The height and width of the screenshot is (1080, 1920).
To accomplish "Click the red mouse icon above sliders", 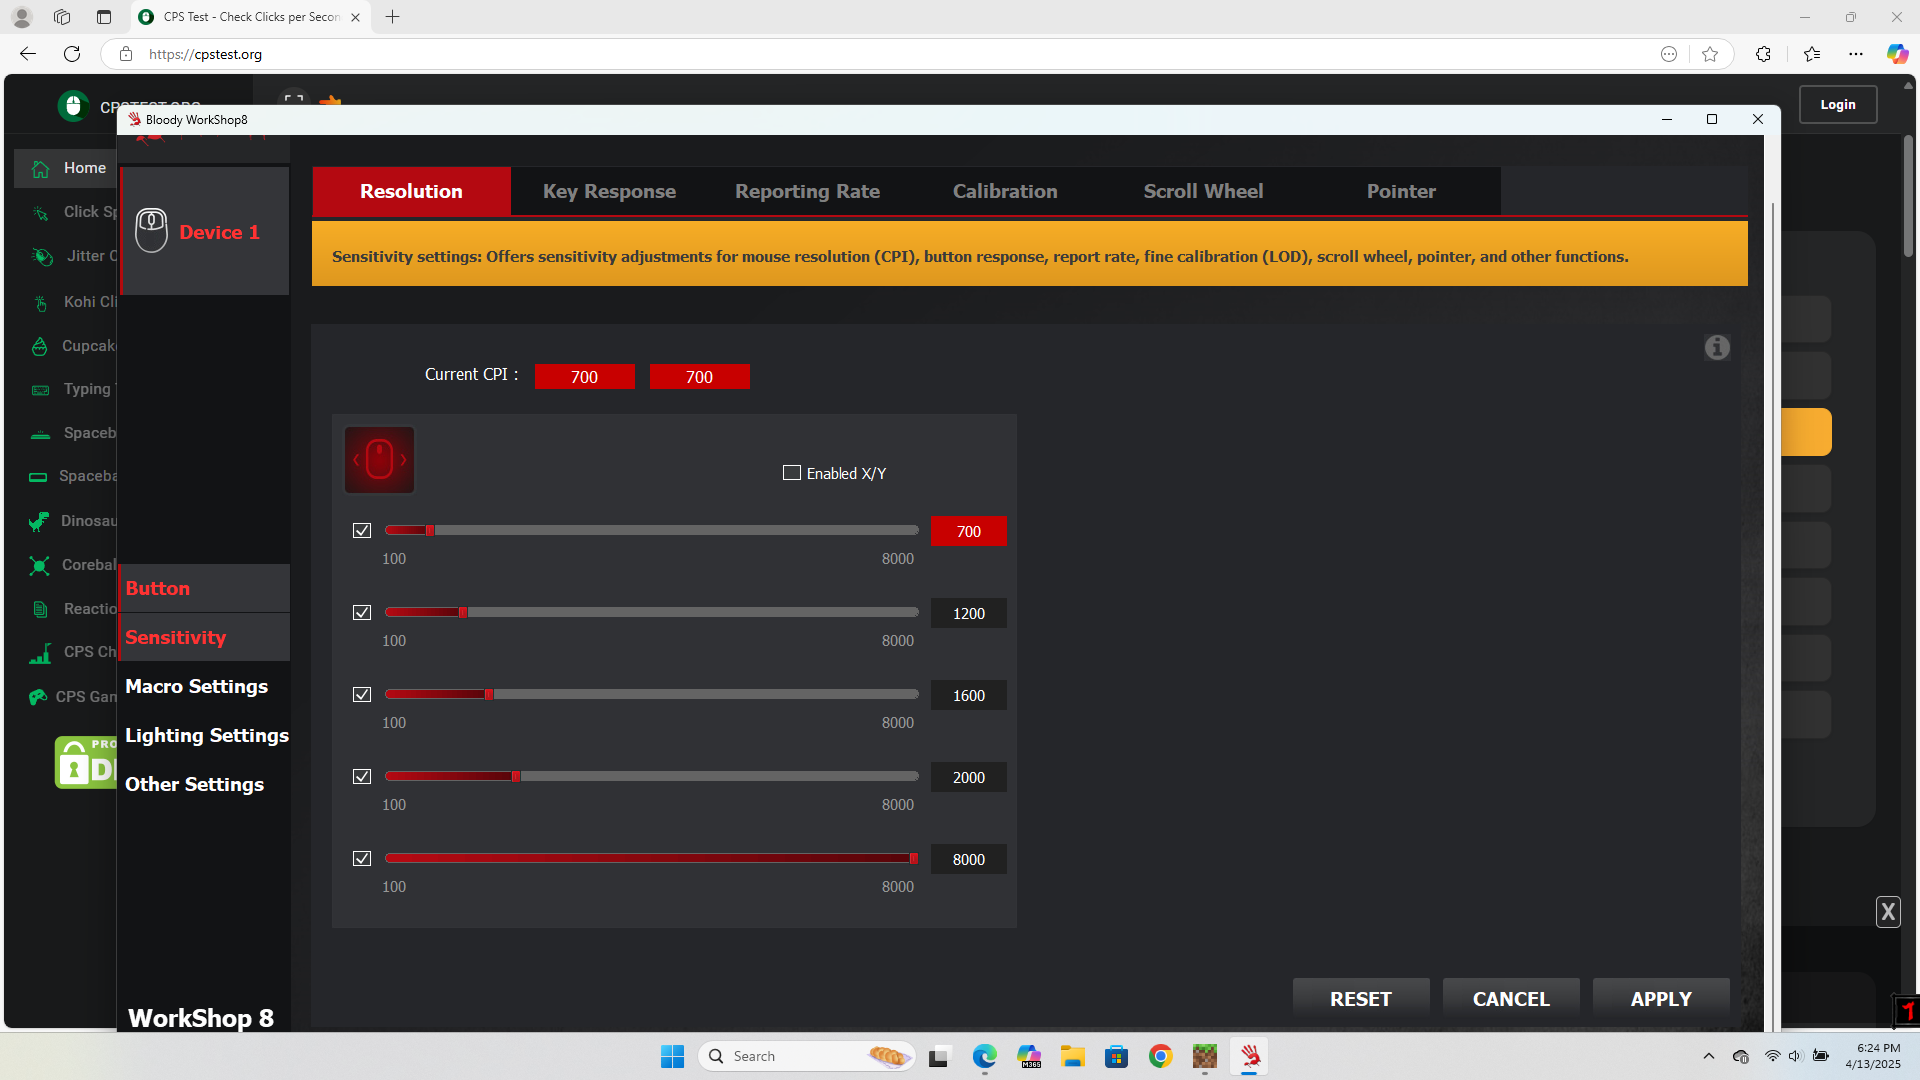I will (x=379, y=460).
